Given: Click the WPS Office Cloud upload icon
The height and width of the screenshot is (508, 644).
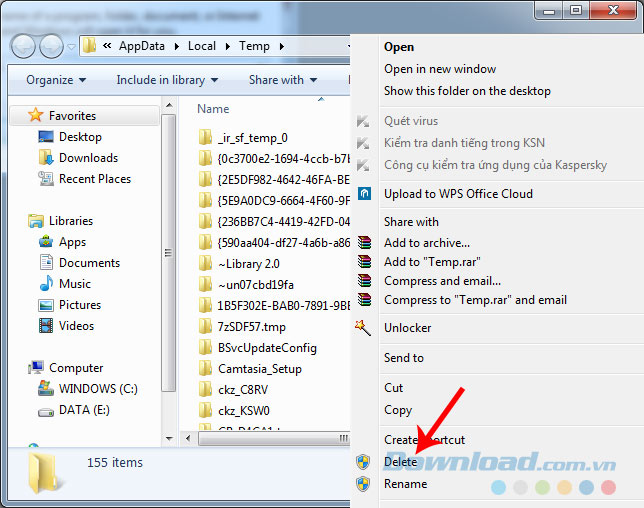Looking at the screenshot, I should (364, 193).
